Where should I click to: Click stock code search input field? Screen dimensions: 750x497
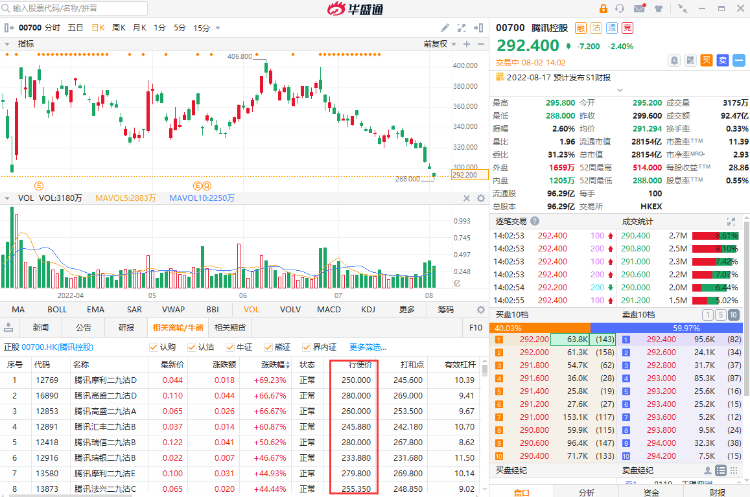75,8
